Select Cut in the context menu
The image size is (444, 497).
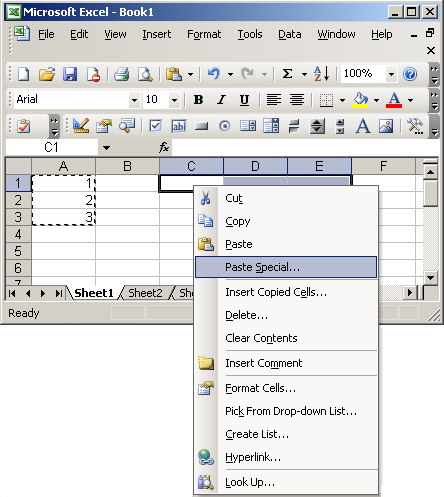286,198
